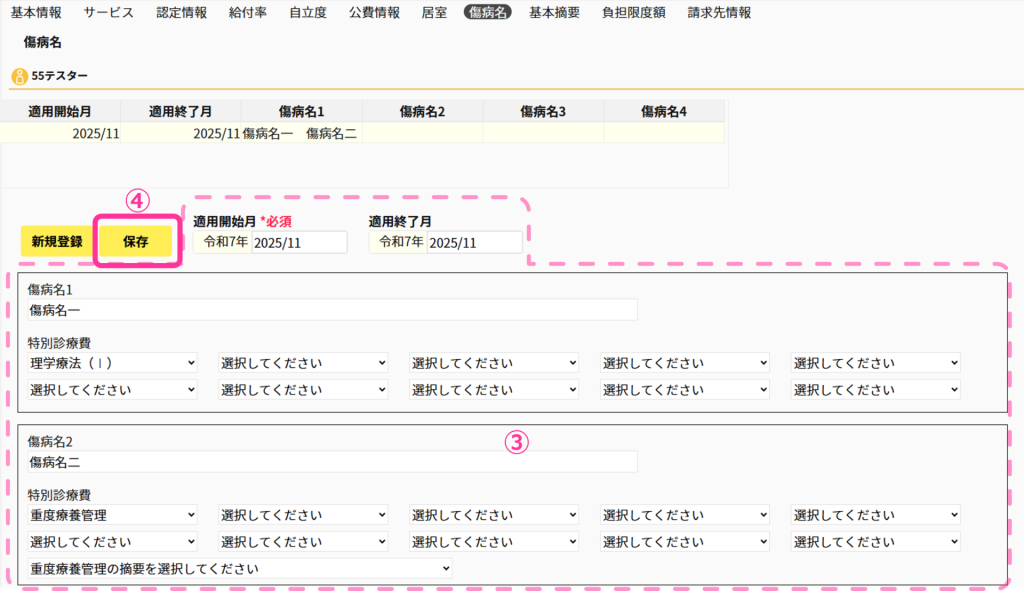Open the 請求先情報 tab
Screen dimensions: 1024x591
pyautogui.click(x=719, y=13)
